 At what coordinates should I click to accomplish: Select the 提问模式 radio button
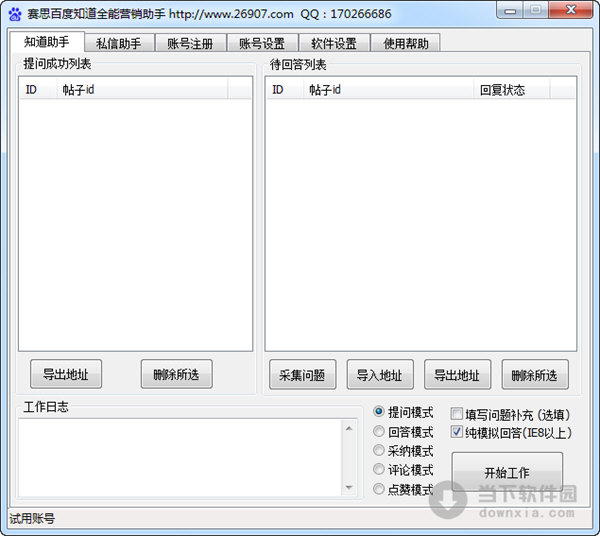[x=403, y=412]
